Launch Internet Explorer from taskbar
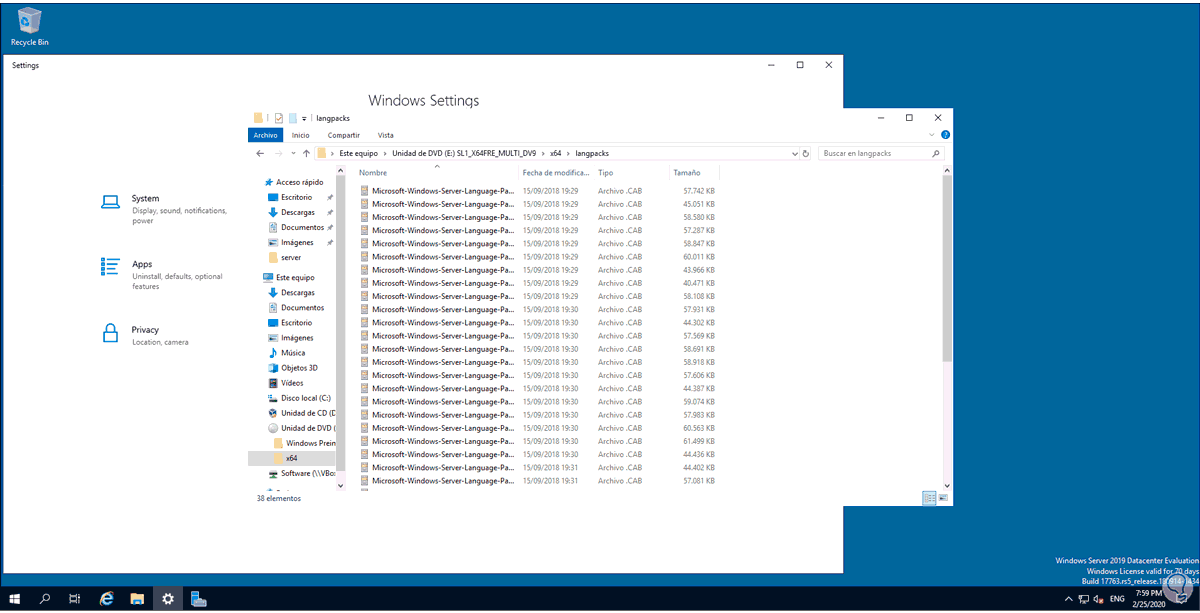The image size is (1200, 613). pyautogui.click(x=106, y=599)
